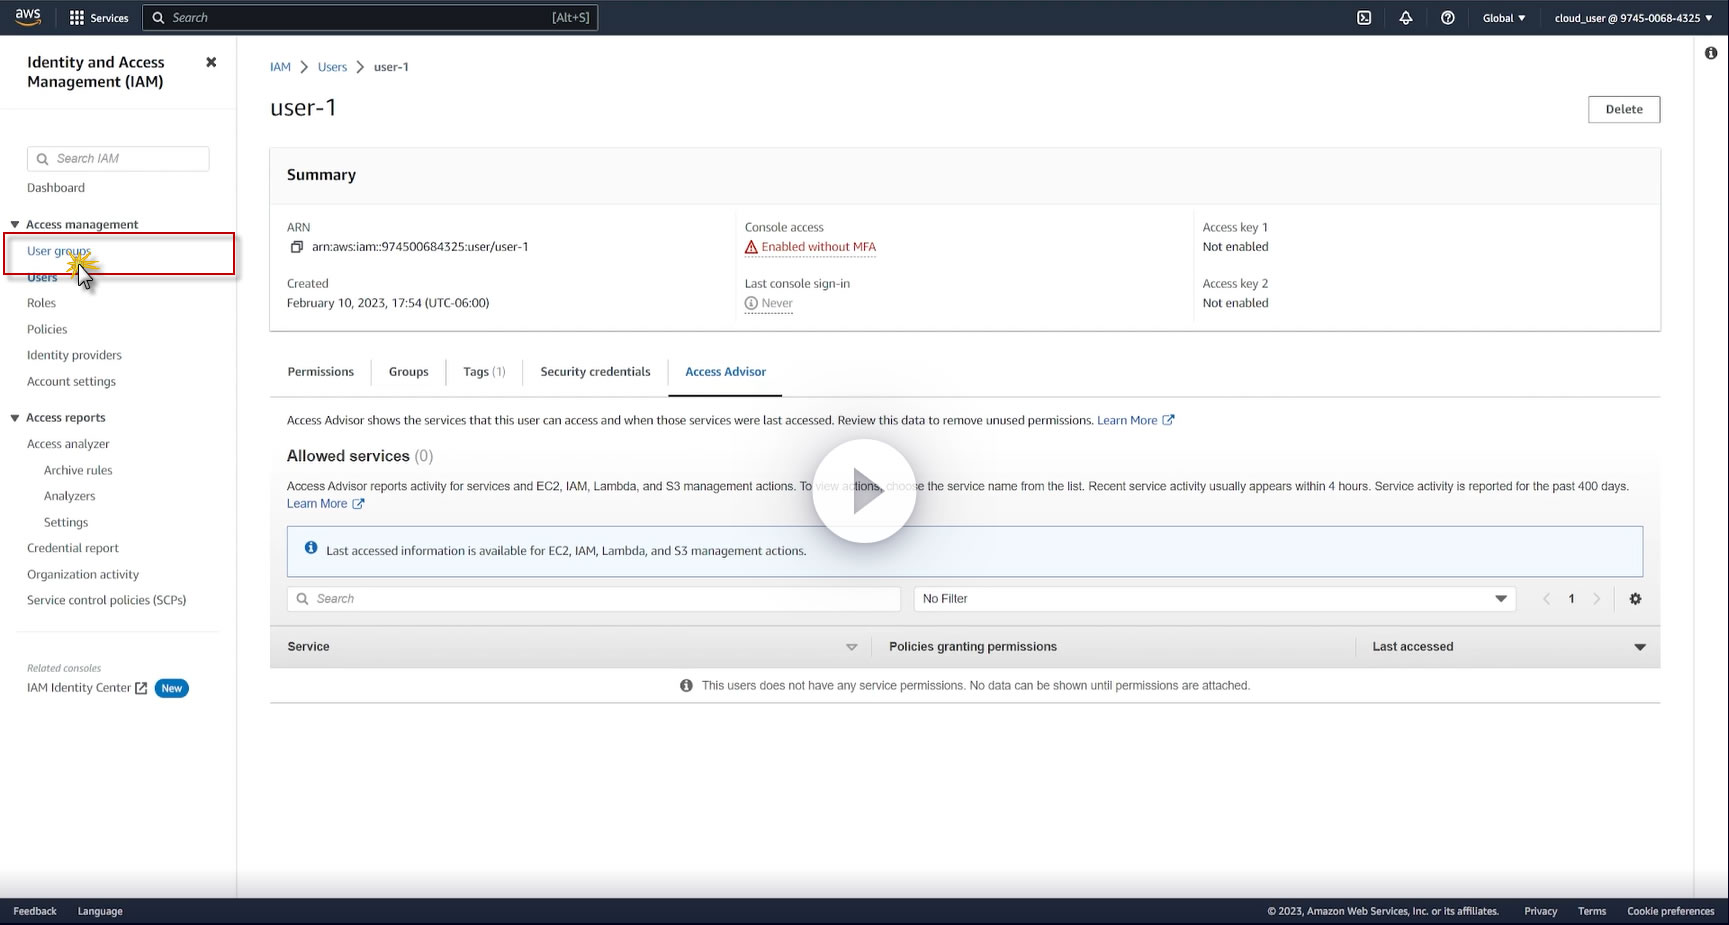Collapse the Access management section
This screenshot has height=925, width=1729.
[15, 225]
